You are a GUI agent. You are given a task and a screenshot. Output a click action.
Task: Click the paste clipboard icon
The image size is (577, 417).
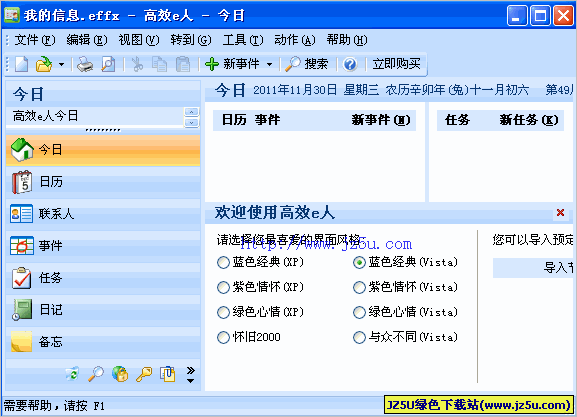point(183,64)
